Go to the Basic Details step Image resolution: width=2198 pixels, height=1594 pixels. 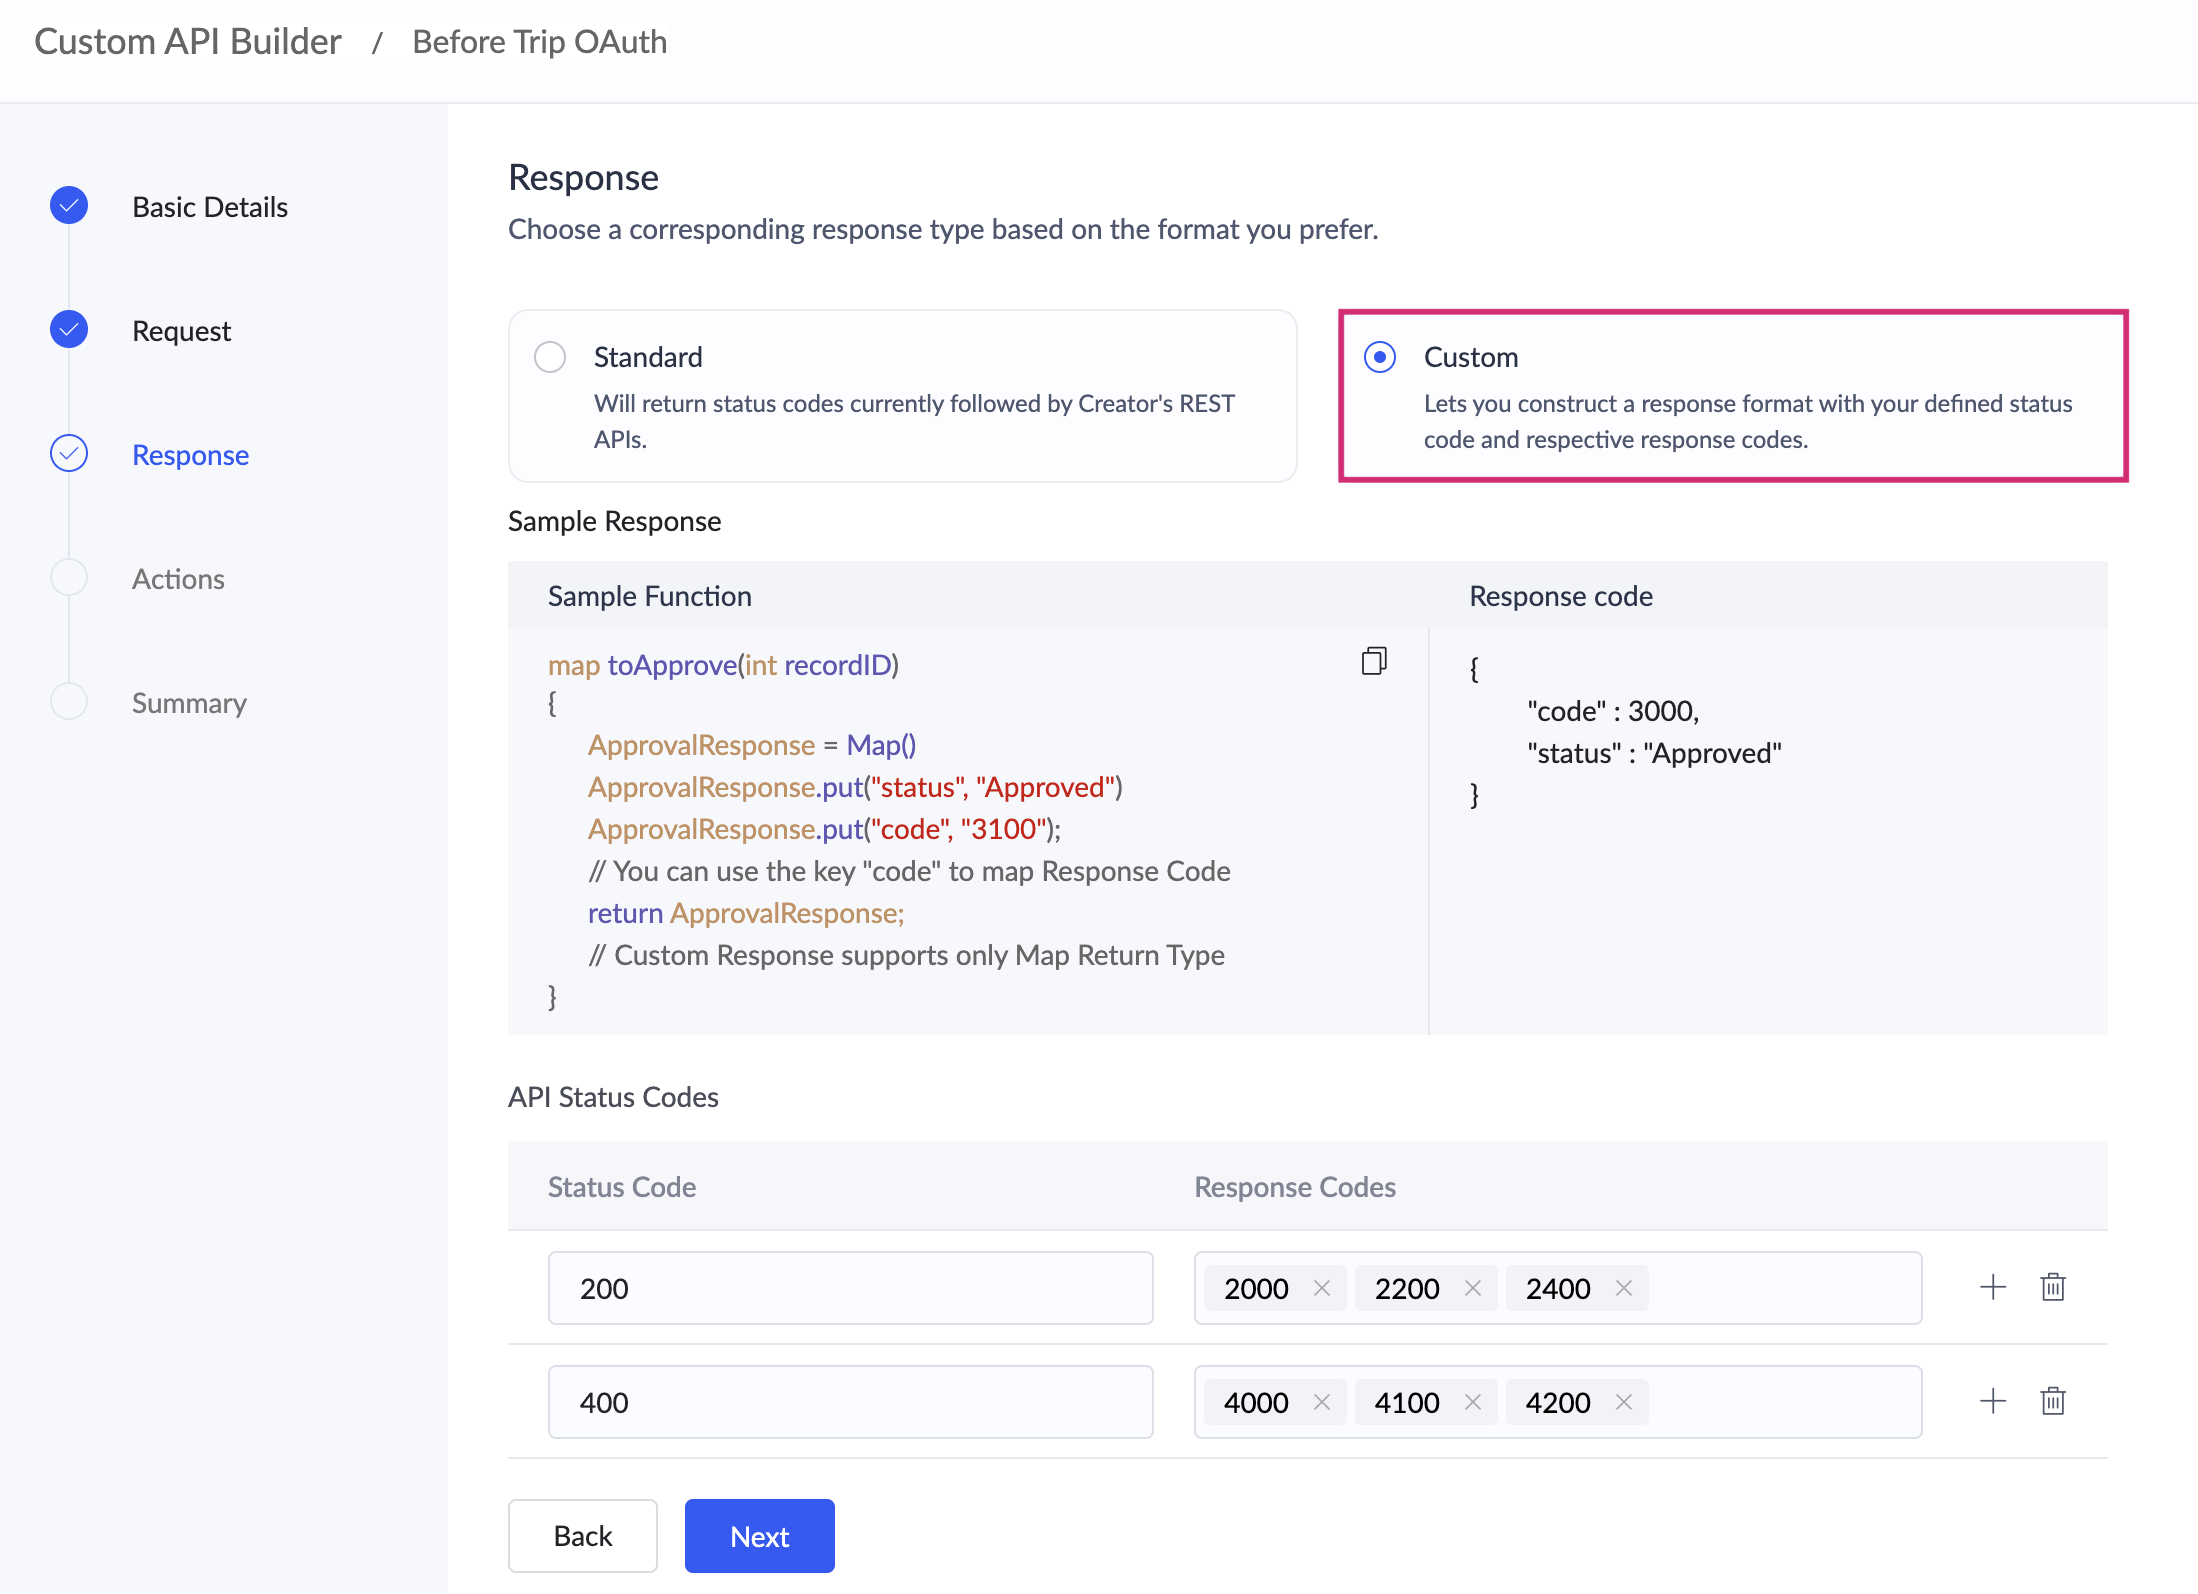209,207
